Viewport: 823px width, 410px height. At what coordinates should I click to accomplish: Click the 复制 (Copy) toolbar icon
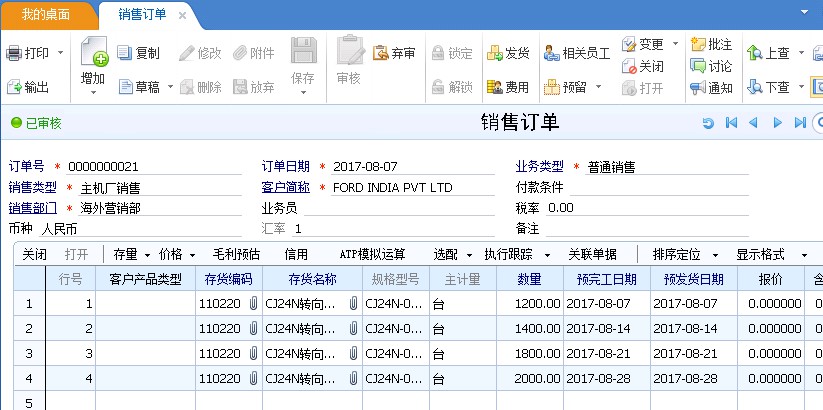click(x=125, y=53)
